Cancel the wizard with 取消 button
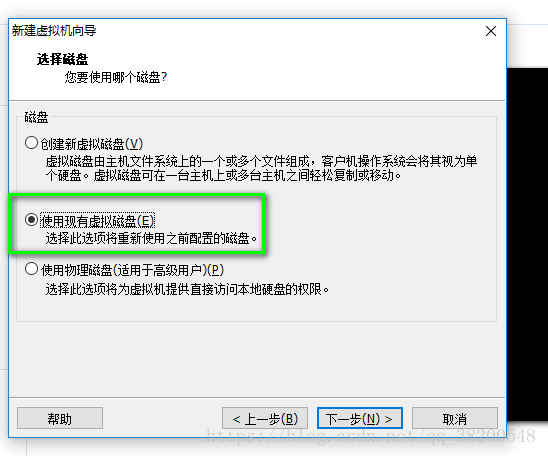Screen dimensions: 548x456 [x=455, y=418]
